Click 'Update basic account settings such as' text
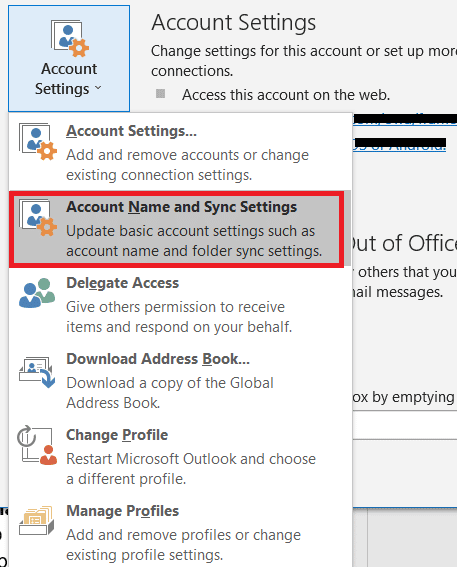457x567 pixels. click(194, 241)
